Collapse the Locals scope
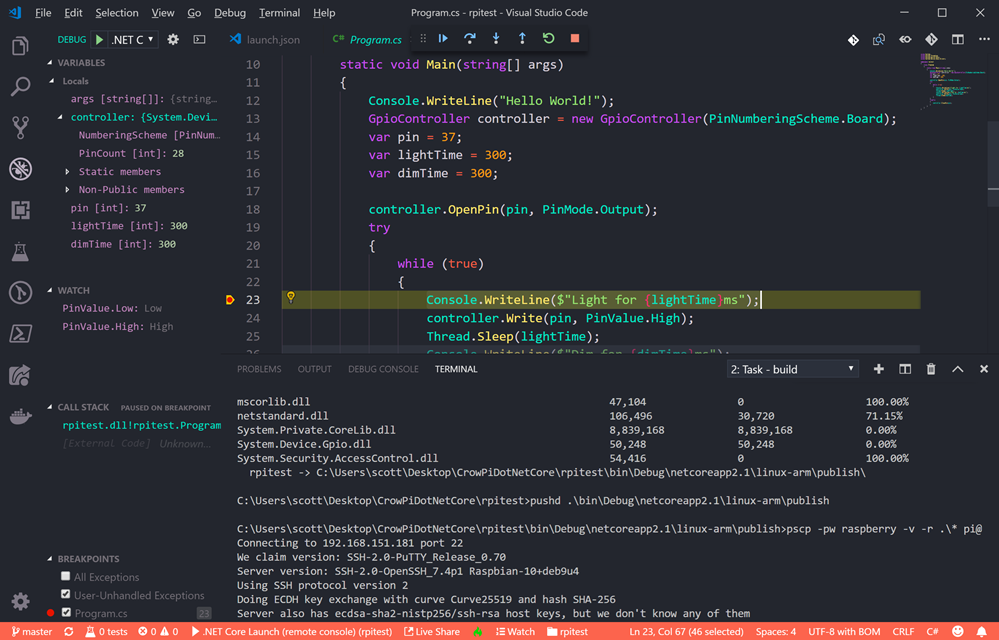999x640 pixels. tap(52, 81)
